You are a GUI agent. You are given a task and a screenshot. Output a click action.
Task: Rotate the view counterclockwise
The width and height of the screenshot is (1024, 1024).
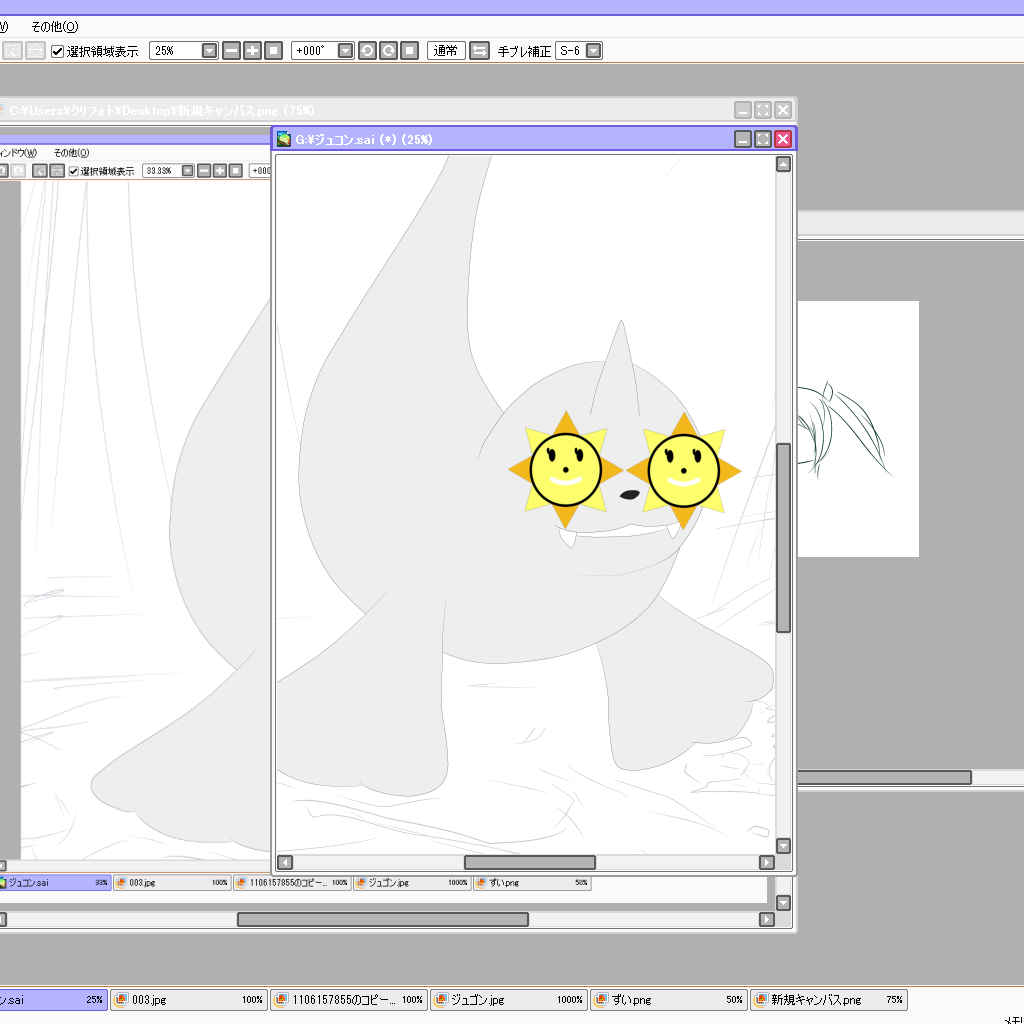(x=367, y=51)
